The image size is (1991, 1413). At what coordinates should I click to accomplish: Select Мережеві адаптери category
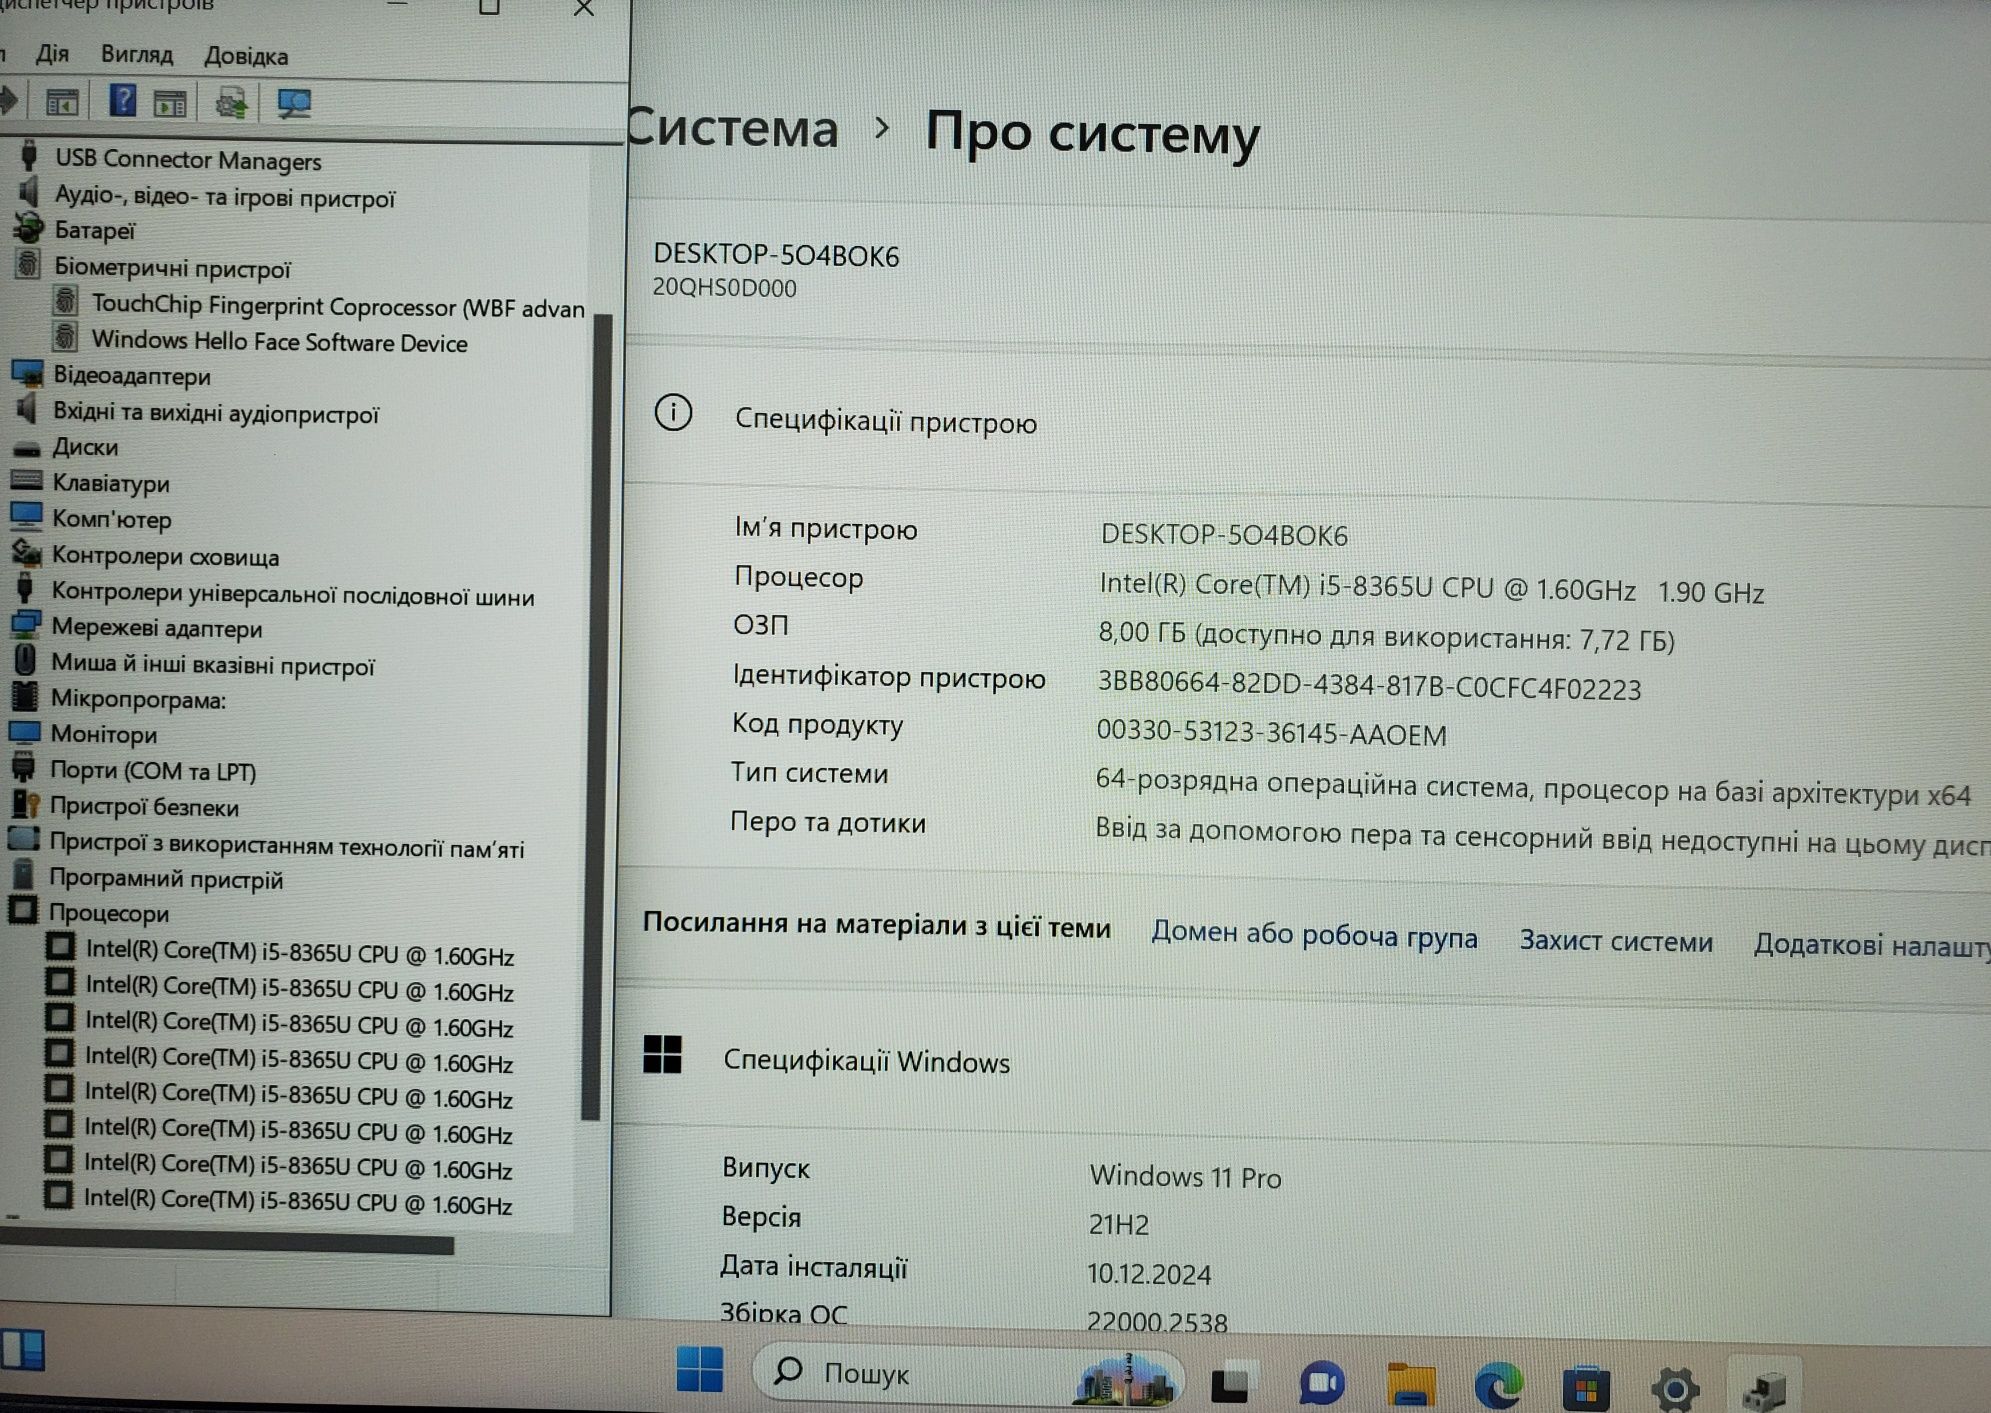click(156, 629)
